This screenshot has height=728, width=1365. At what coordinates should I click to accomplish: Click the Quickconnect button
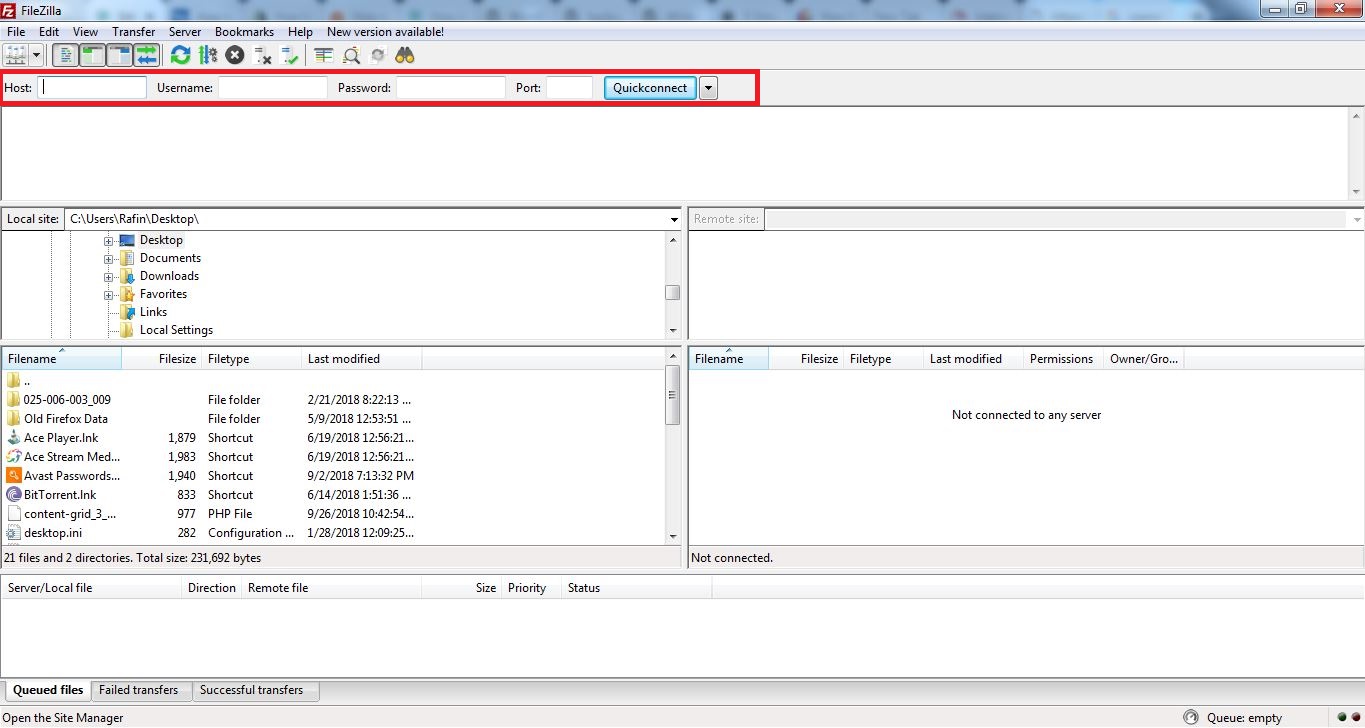[x=650, y=88]
